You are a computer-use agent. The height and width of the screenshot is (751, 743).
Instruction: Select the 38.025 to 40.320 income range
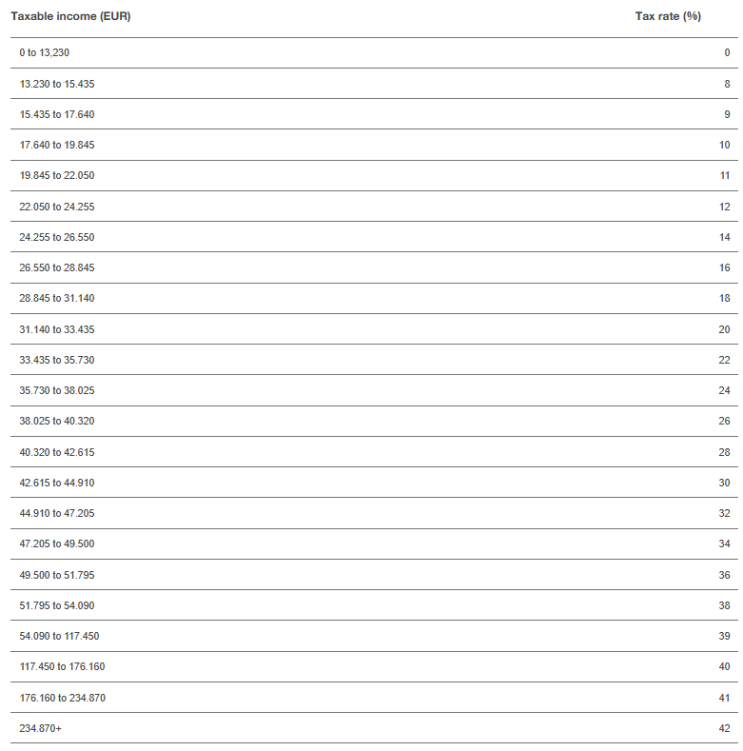(x=57, y=421)
